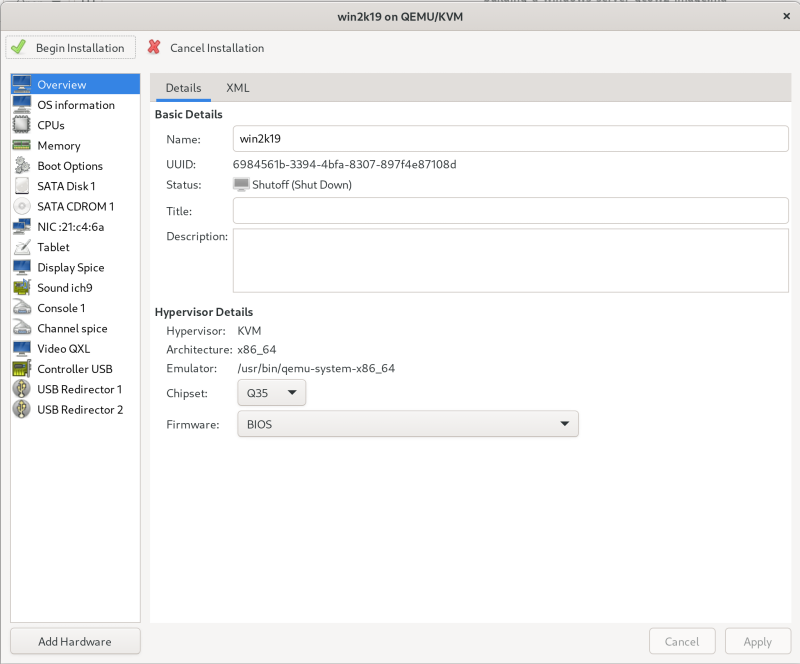Screen dimensions: 800x664
Task: Select the Memory module icon
Action: click(22, 145)
